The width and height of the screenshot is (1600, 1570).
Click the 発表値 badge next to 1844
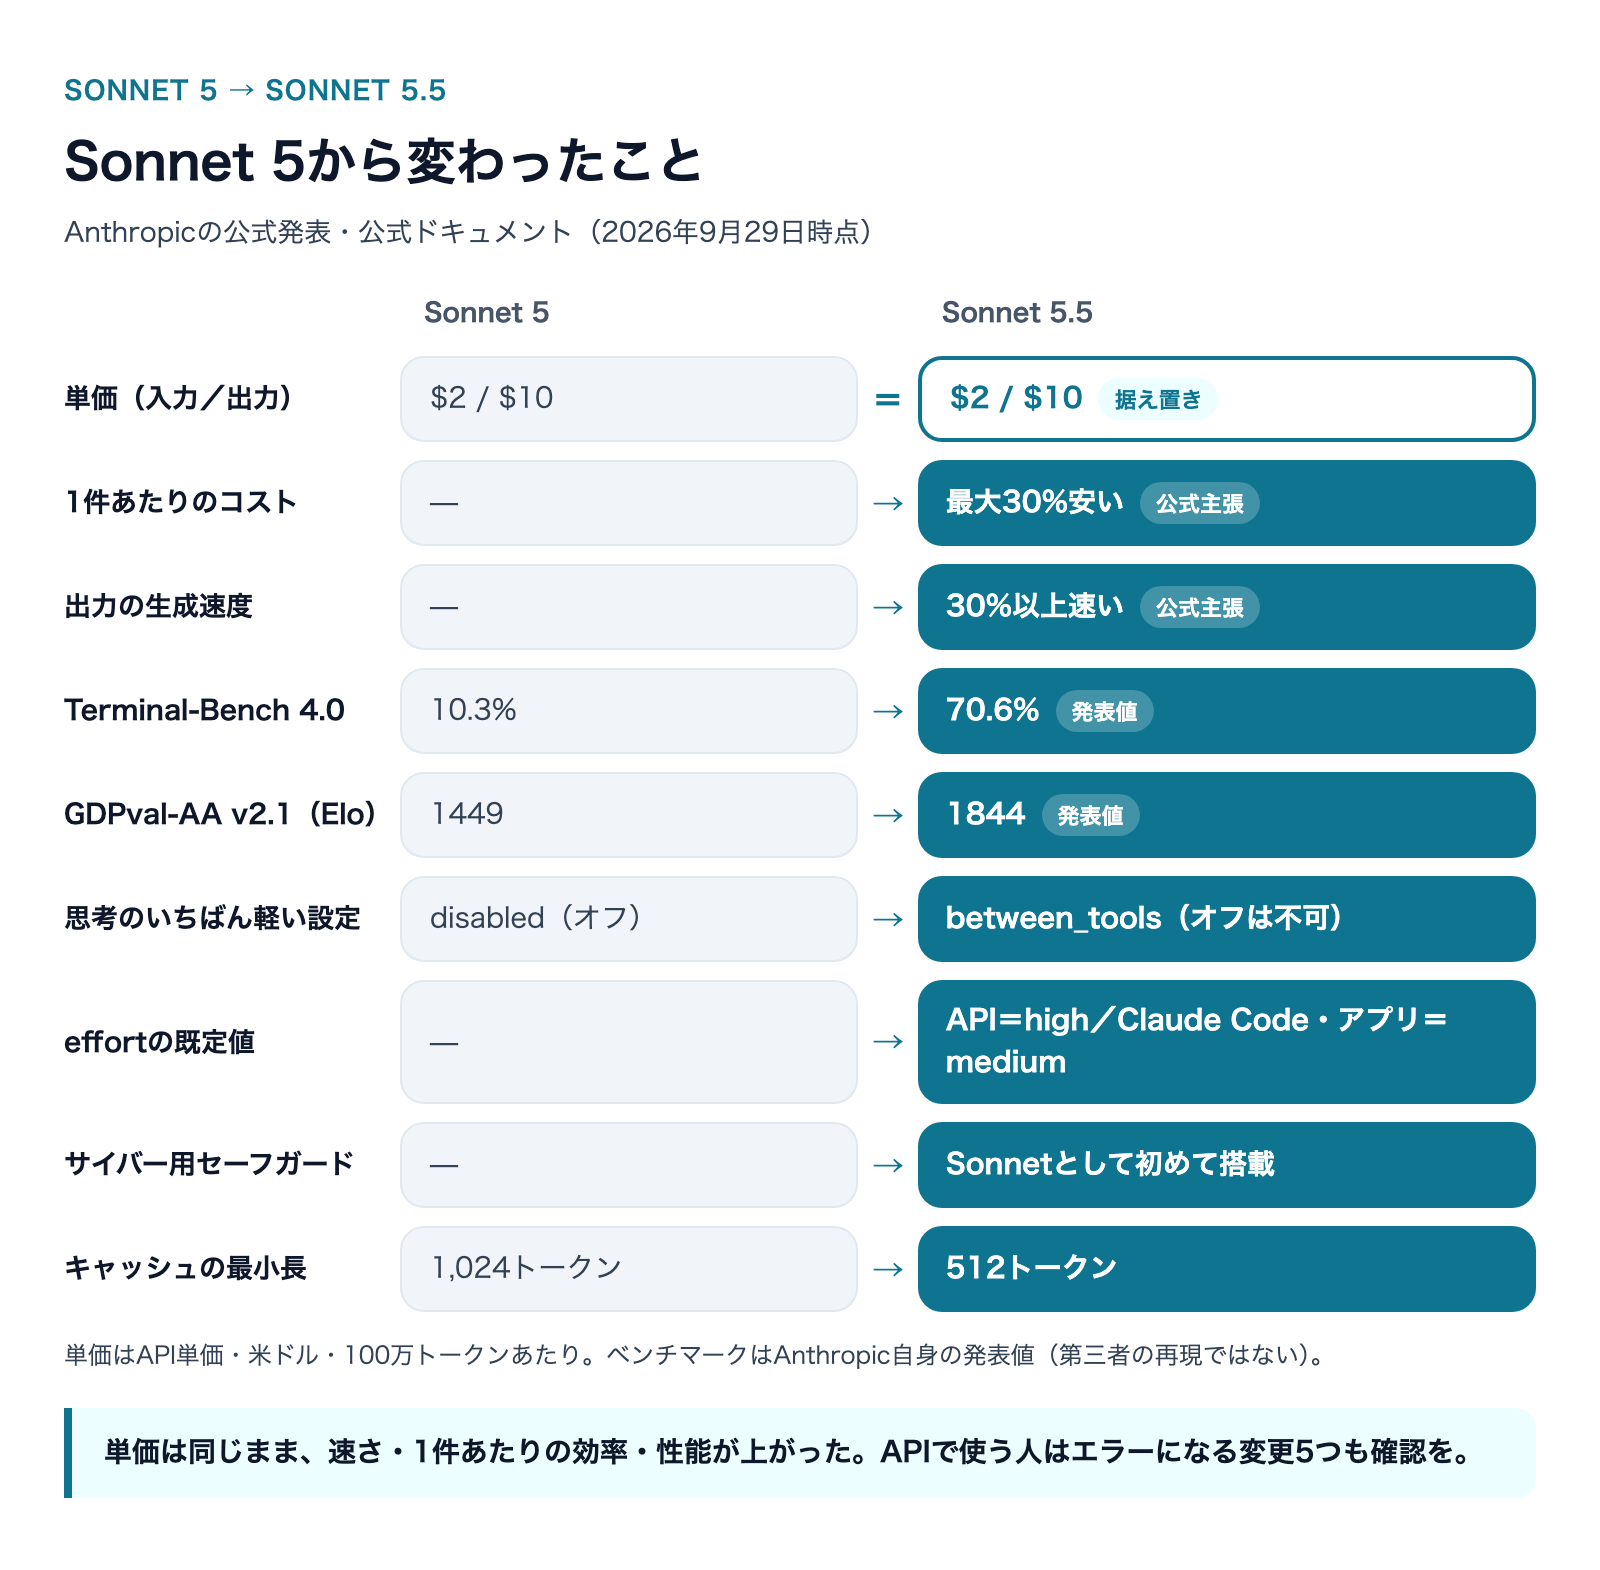click(x=1090, y=815)
